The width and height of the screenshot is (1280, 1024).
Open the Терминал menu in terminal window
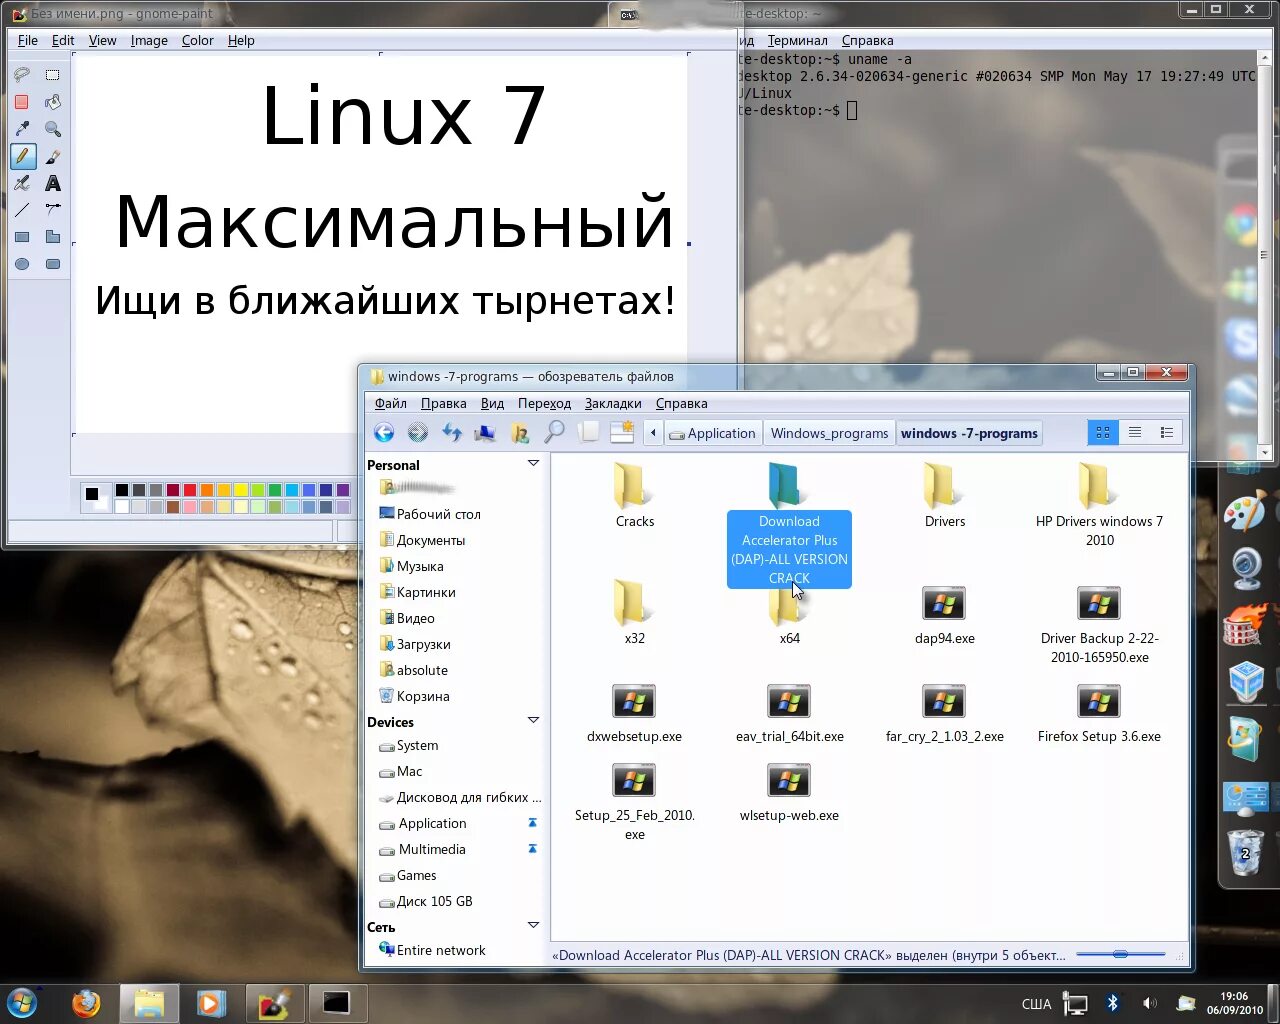point(797,40)
